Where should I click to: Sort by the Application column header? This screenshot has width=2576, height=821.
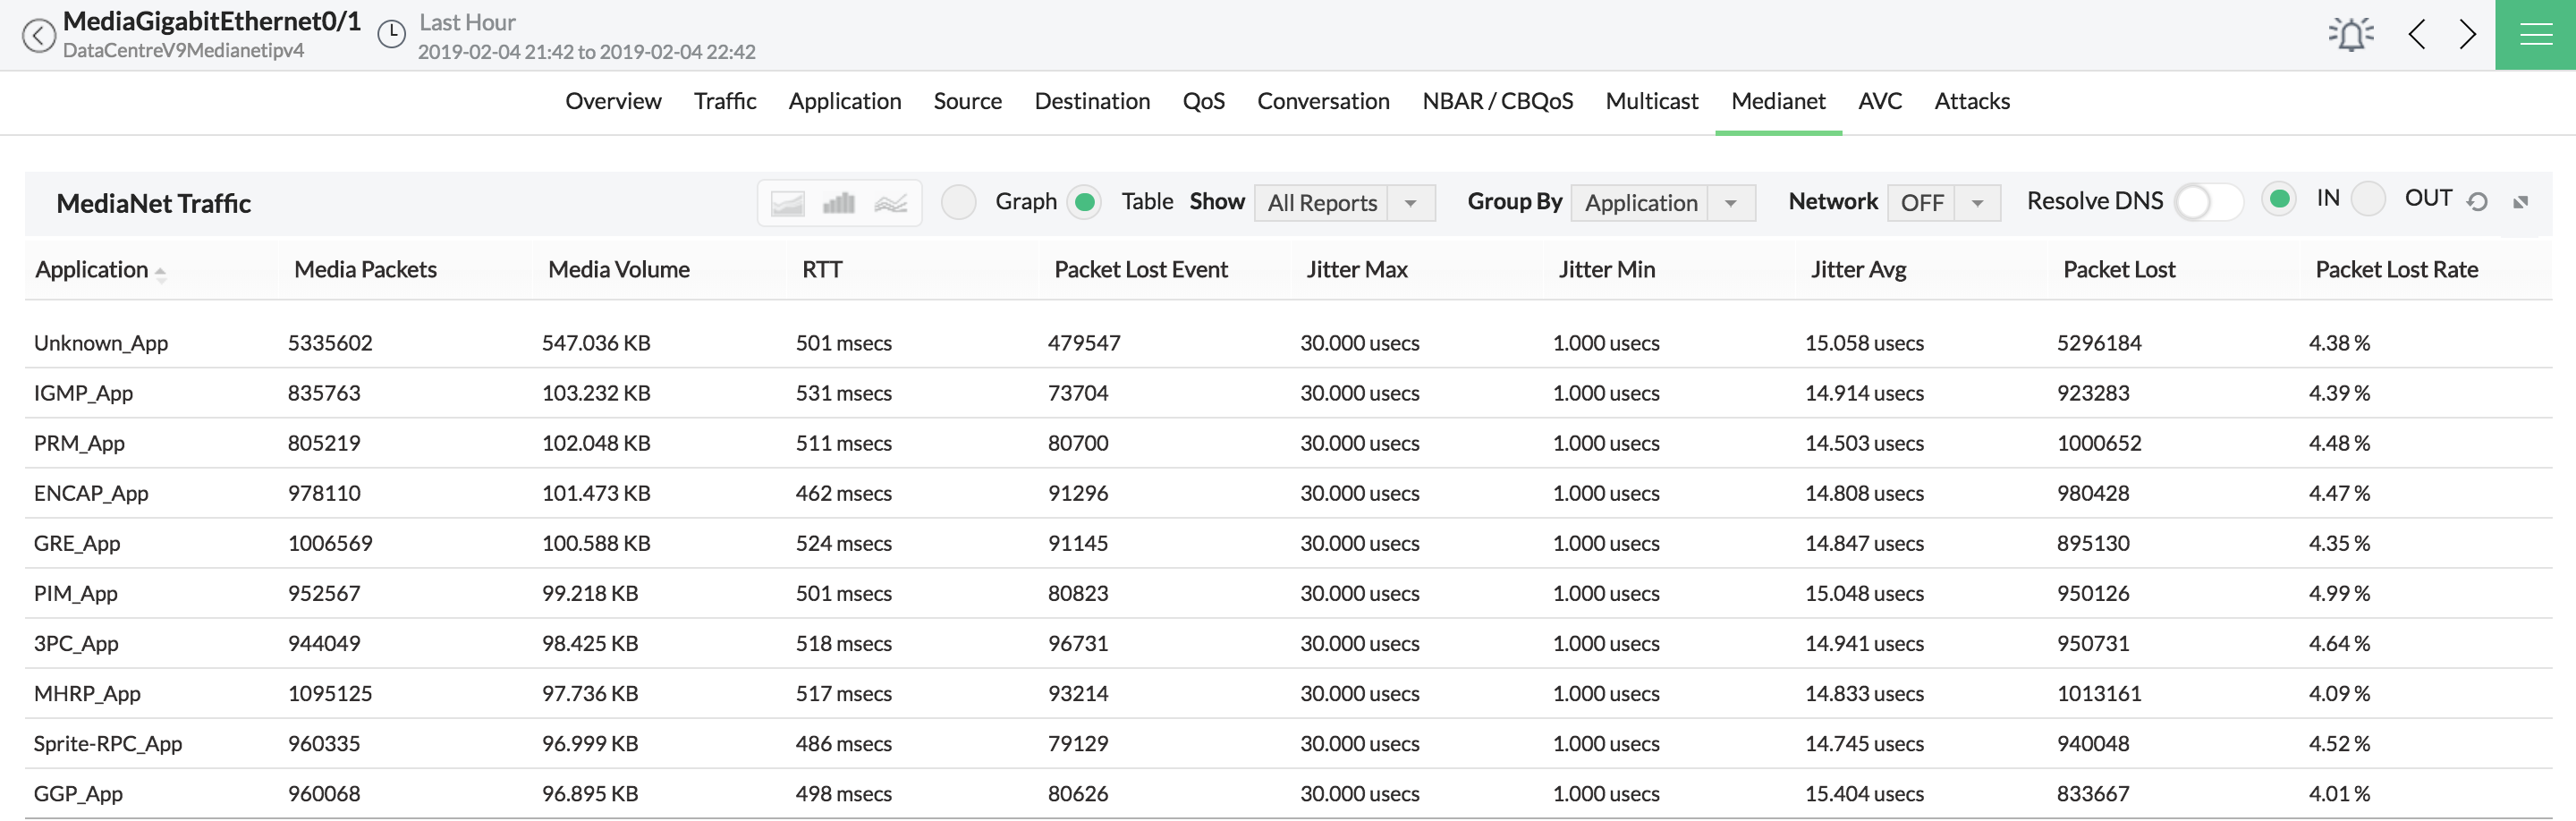pyautogui.click(x=92, y=270)
